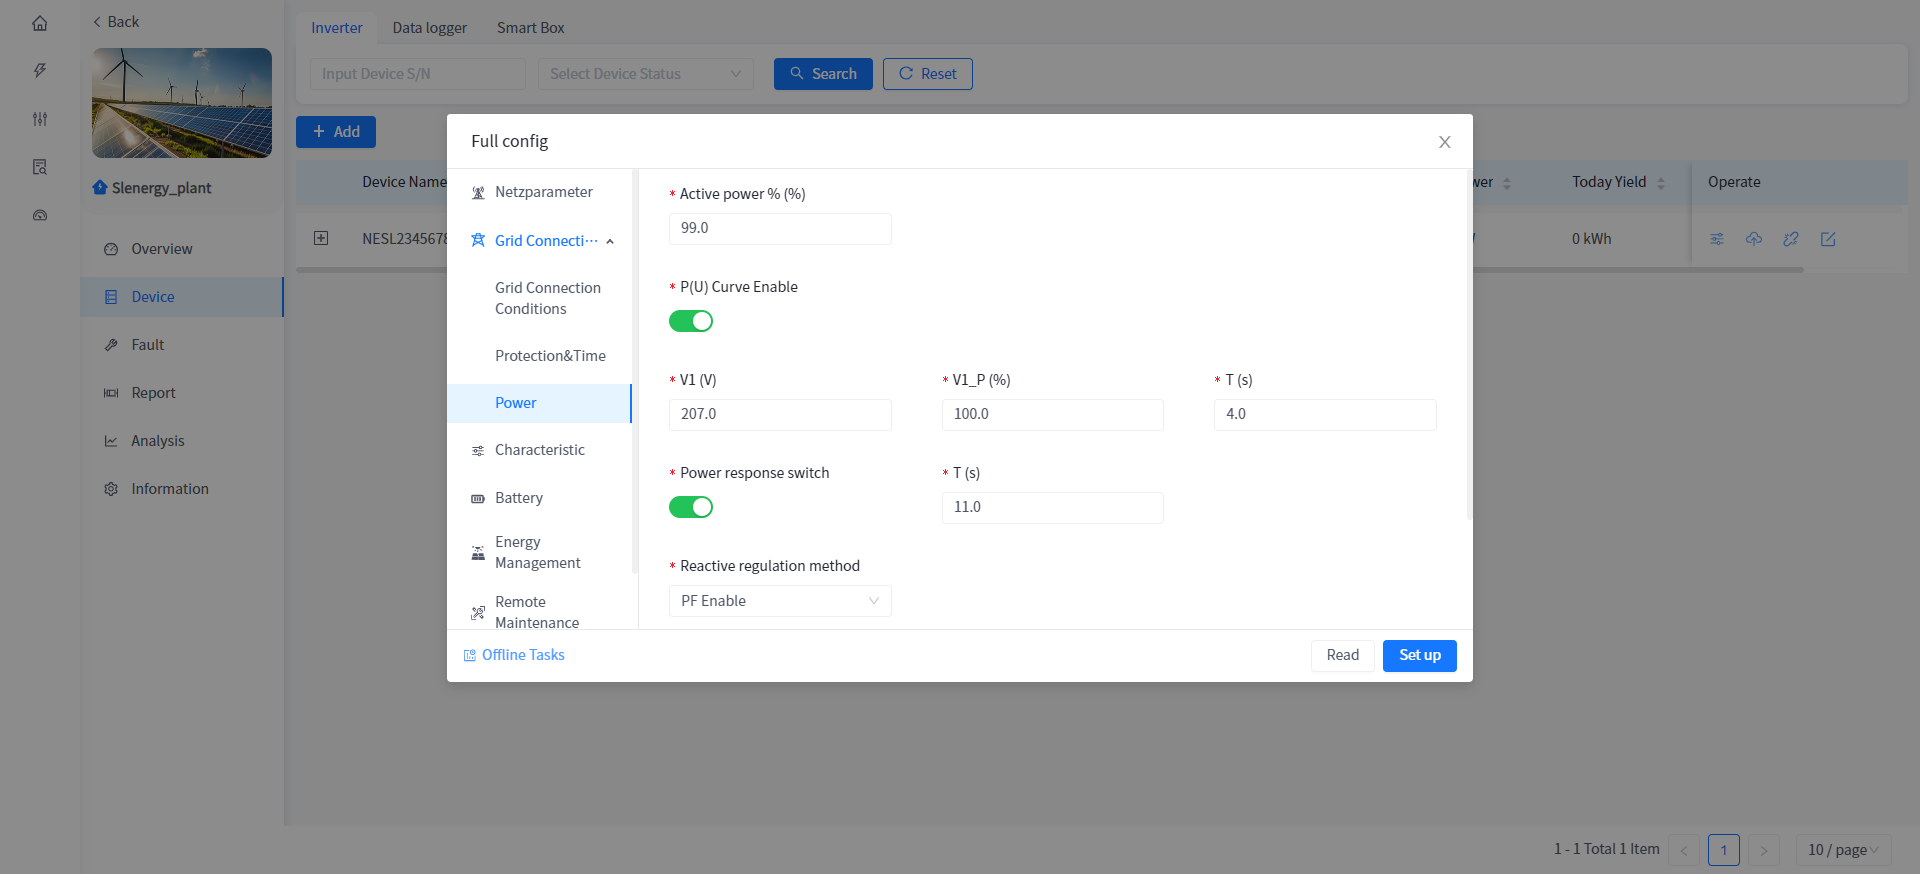Disable the P(U) Curve Enable switch
This screenshot has height=874, width=1920.
pos(691,321)
